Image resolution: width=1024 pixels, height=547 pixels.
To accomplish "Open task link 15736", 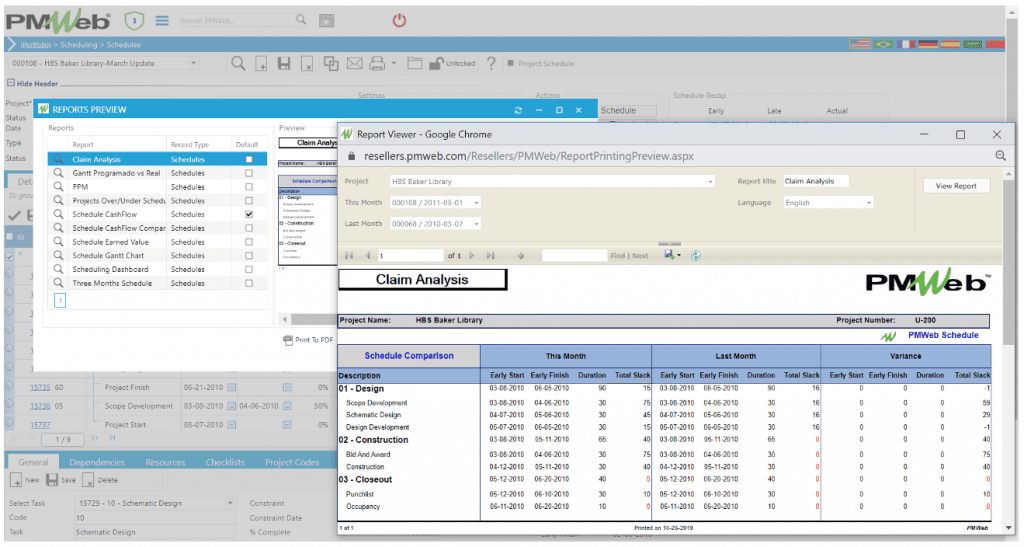I will pos(40,406).
